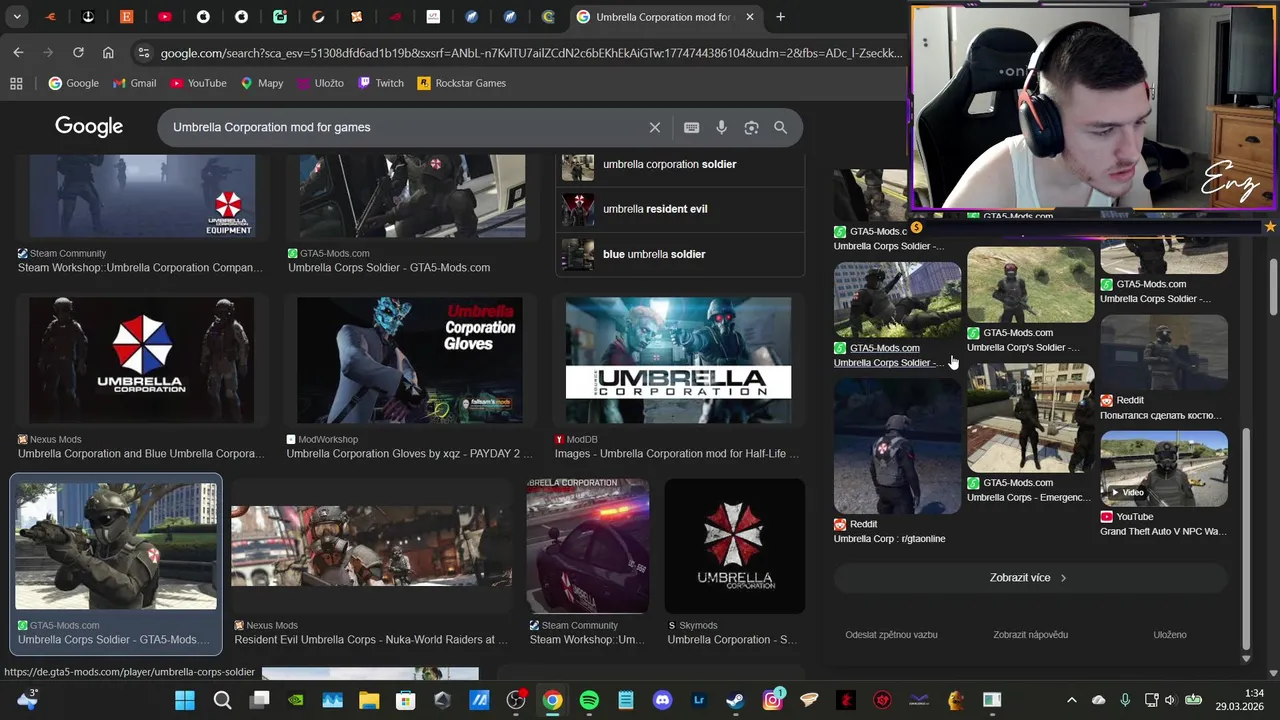The image size is (1280, 720).
Task: Reload the page with the refresh icon
Action: [x=78, y=52]
